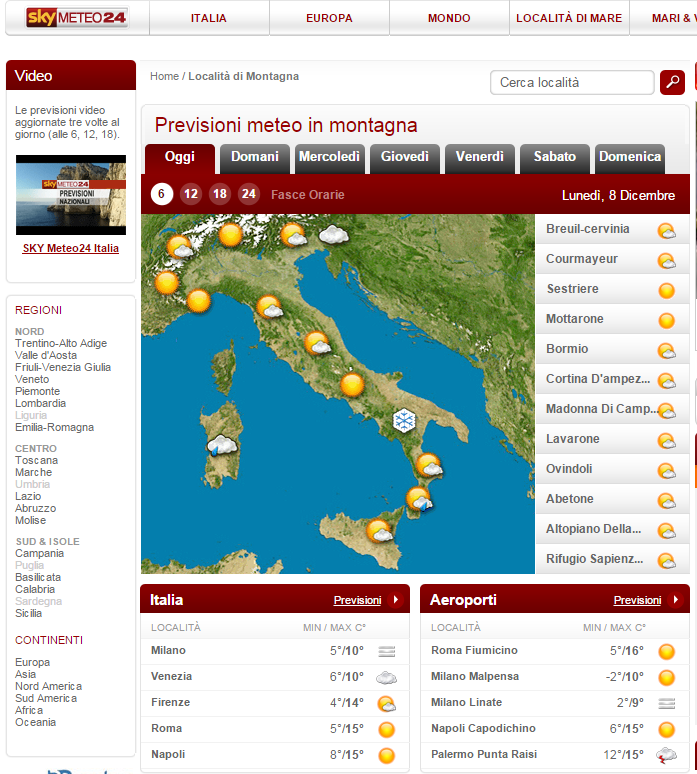This screenshot has width=697, height=774.
Task: Click the weather icon beside Ovindoli
Action: (x=666, y=470)
